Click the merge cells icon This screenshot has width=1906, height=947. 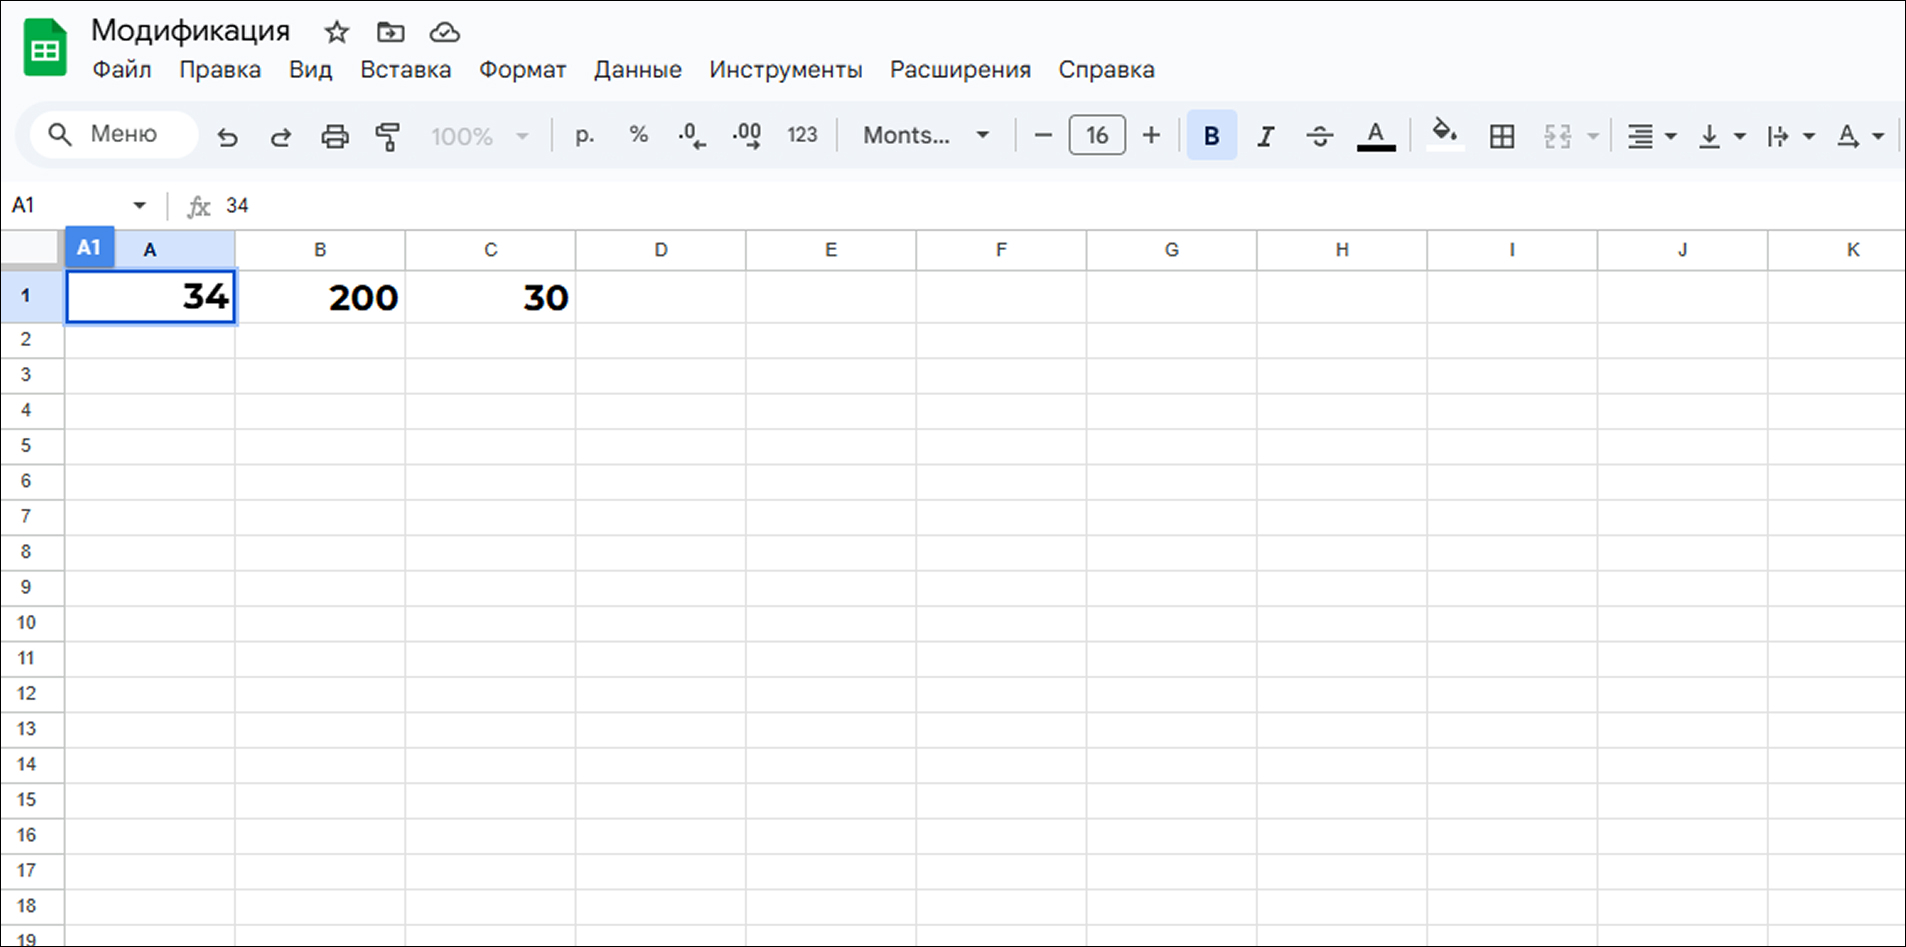click(x=1557, y=136)
